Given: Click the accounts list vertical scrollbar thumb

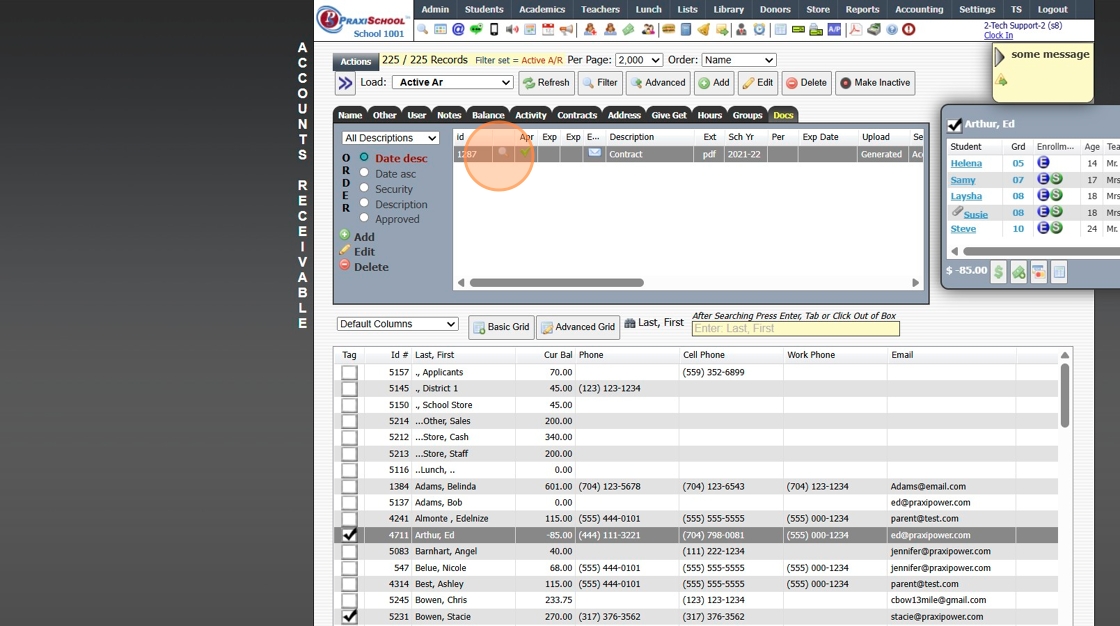Looking at the screenshot, I should (x=1064, y=396).
